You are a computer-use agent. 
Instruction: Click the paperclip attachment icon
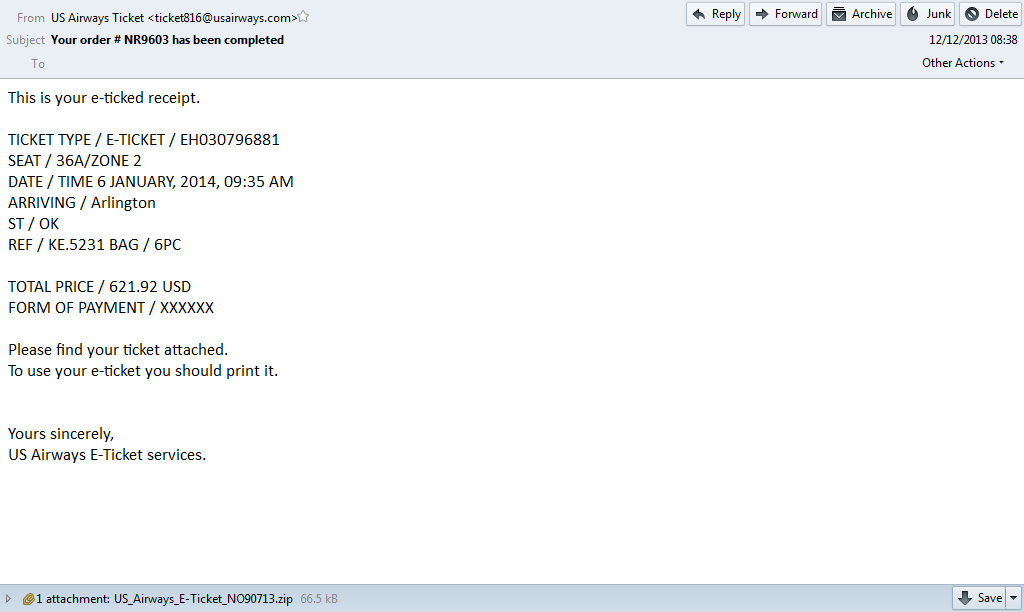(x=28, y=599)
